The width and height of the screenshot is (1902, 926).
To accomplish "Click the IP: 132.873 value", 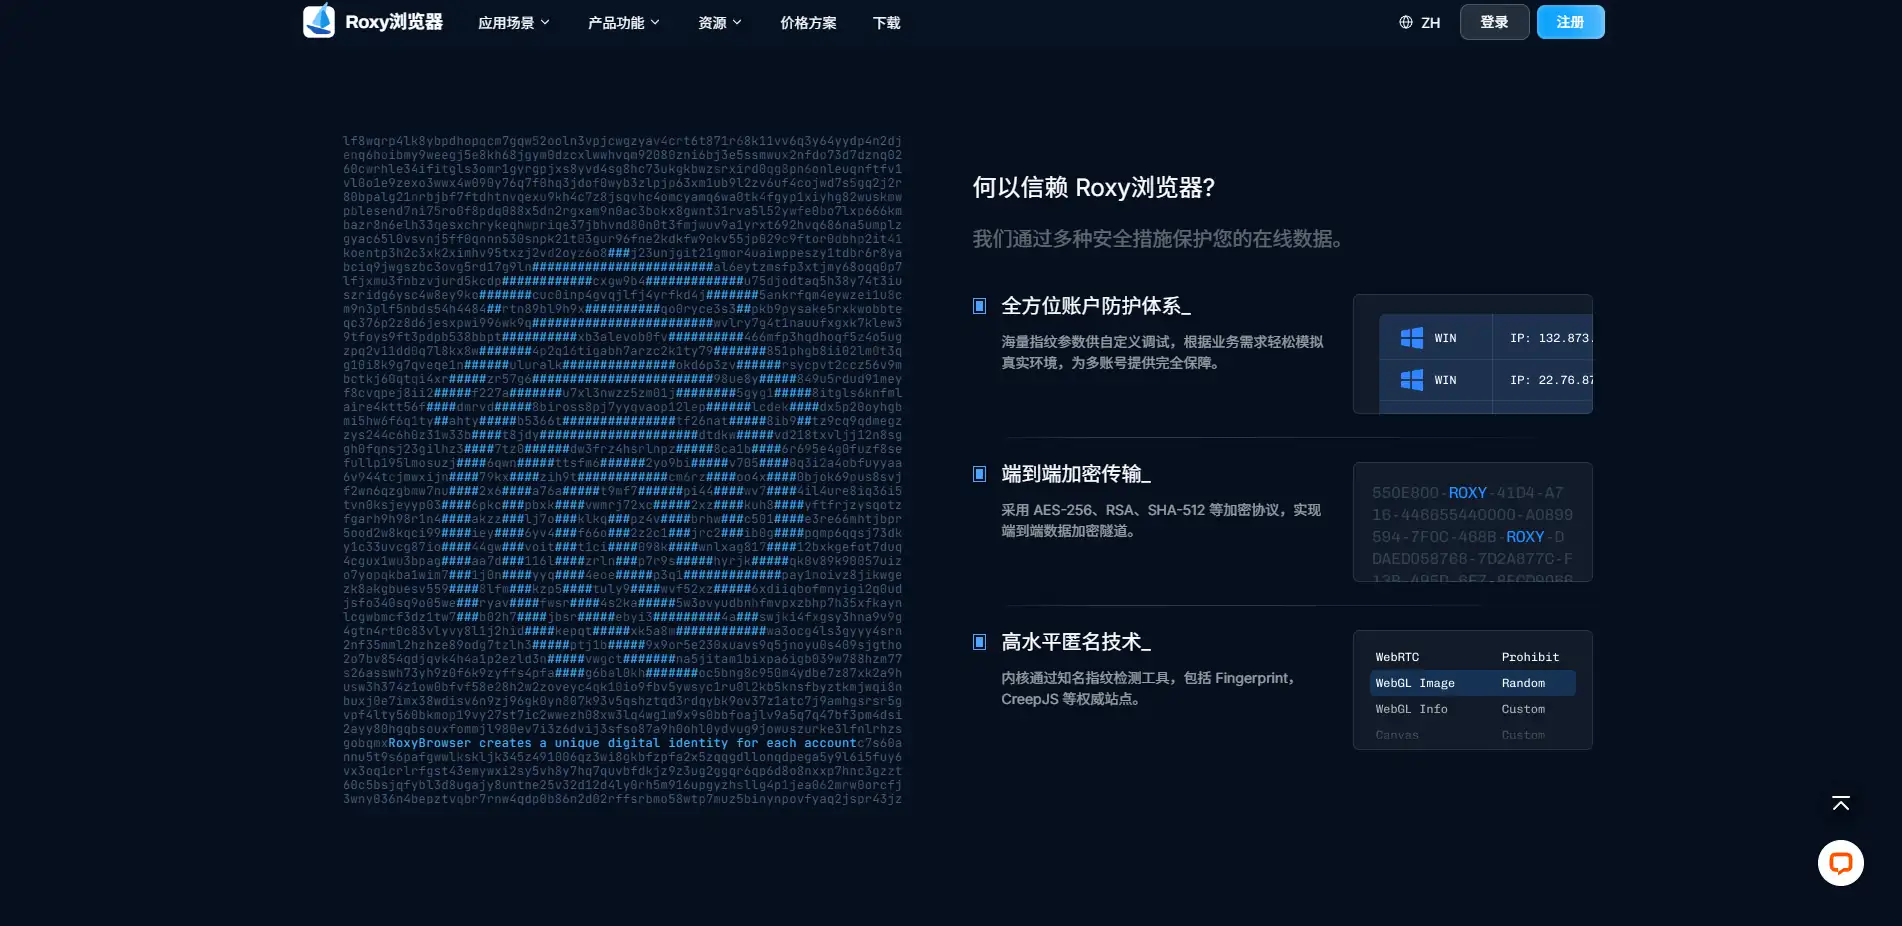I will coord(1551,338).
